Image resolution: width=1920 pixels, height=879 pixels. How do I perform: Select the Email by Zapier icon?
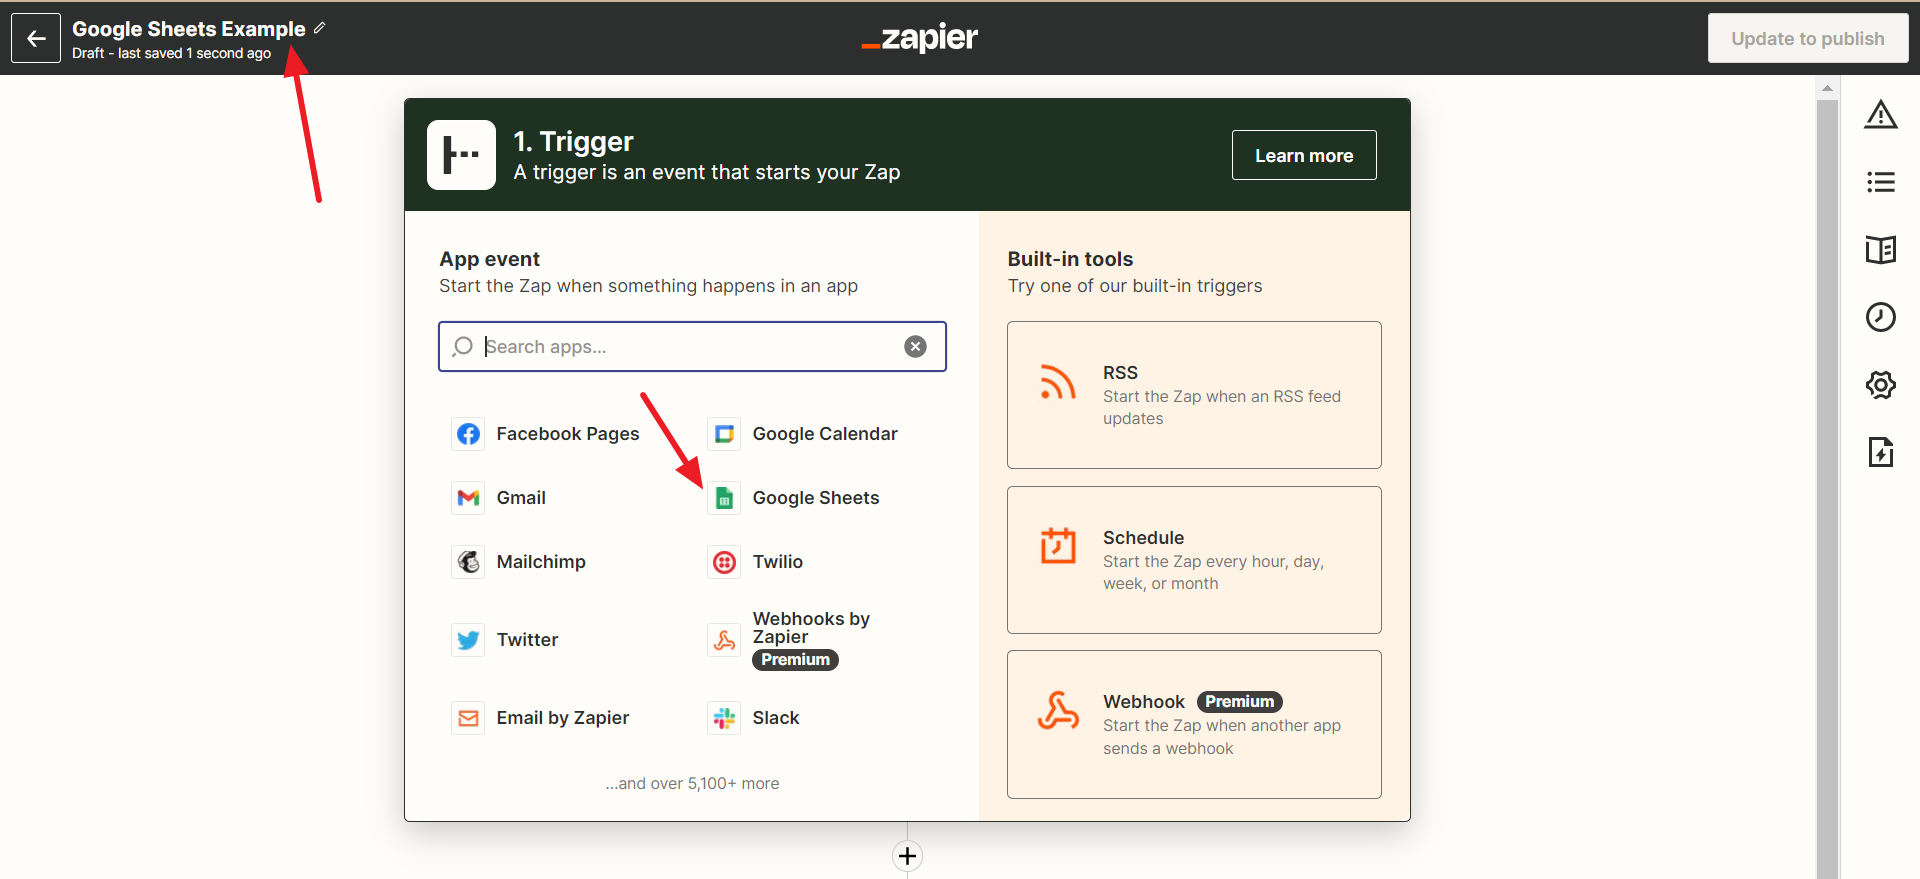468,718
